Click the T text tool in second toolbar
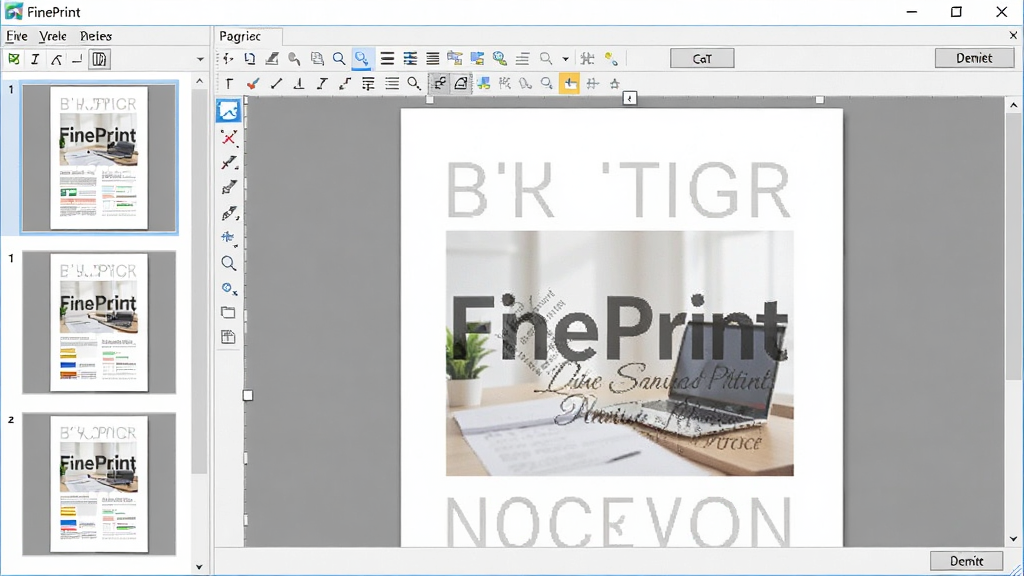 tap(229, 84)
